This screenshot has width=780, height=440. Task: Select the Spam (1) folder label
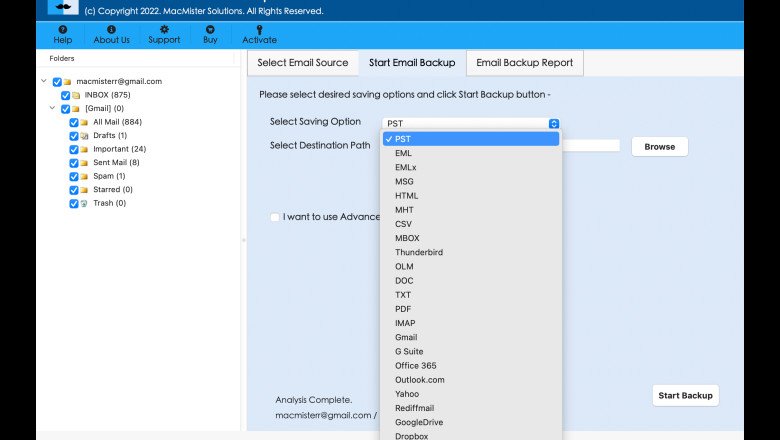tap(109, 176)
